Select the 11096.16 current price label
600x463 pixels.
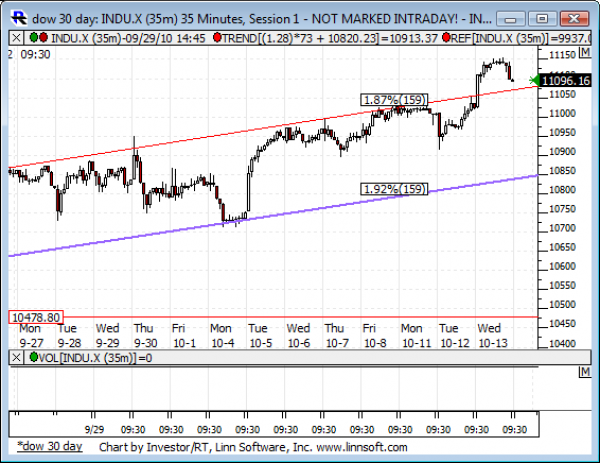(566, 81)
